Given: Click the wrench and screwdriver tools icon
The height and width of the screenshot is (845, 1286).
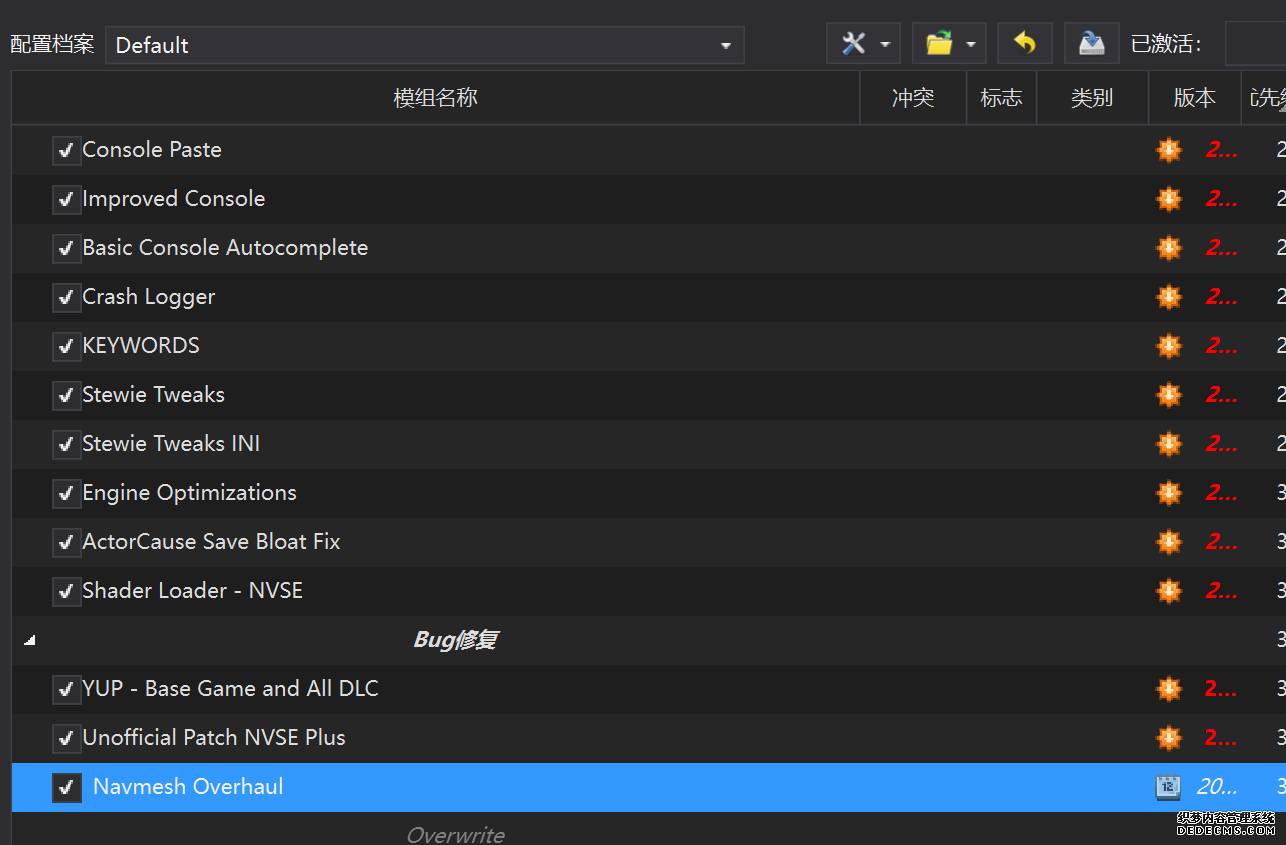Looking at the screenshot, I should tap(853, 44).
